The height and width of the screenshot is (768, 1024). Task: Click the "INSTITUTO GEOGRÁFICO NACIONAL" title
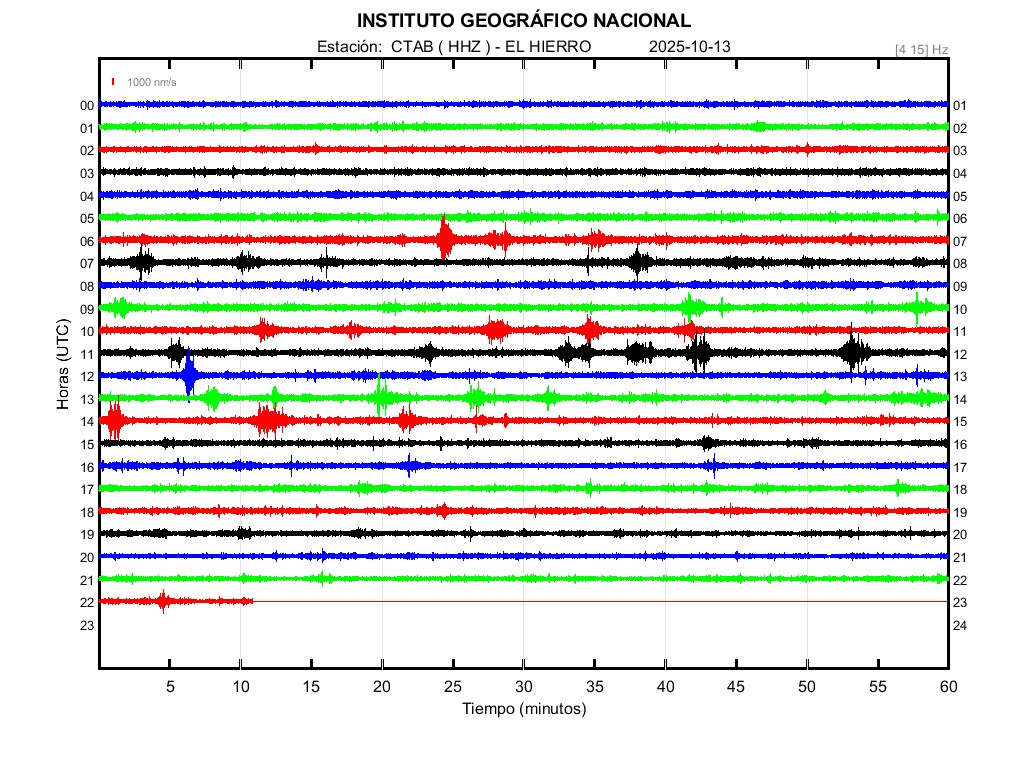tap(524, 20)
